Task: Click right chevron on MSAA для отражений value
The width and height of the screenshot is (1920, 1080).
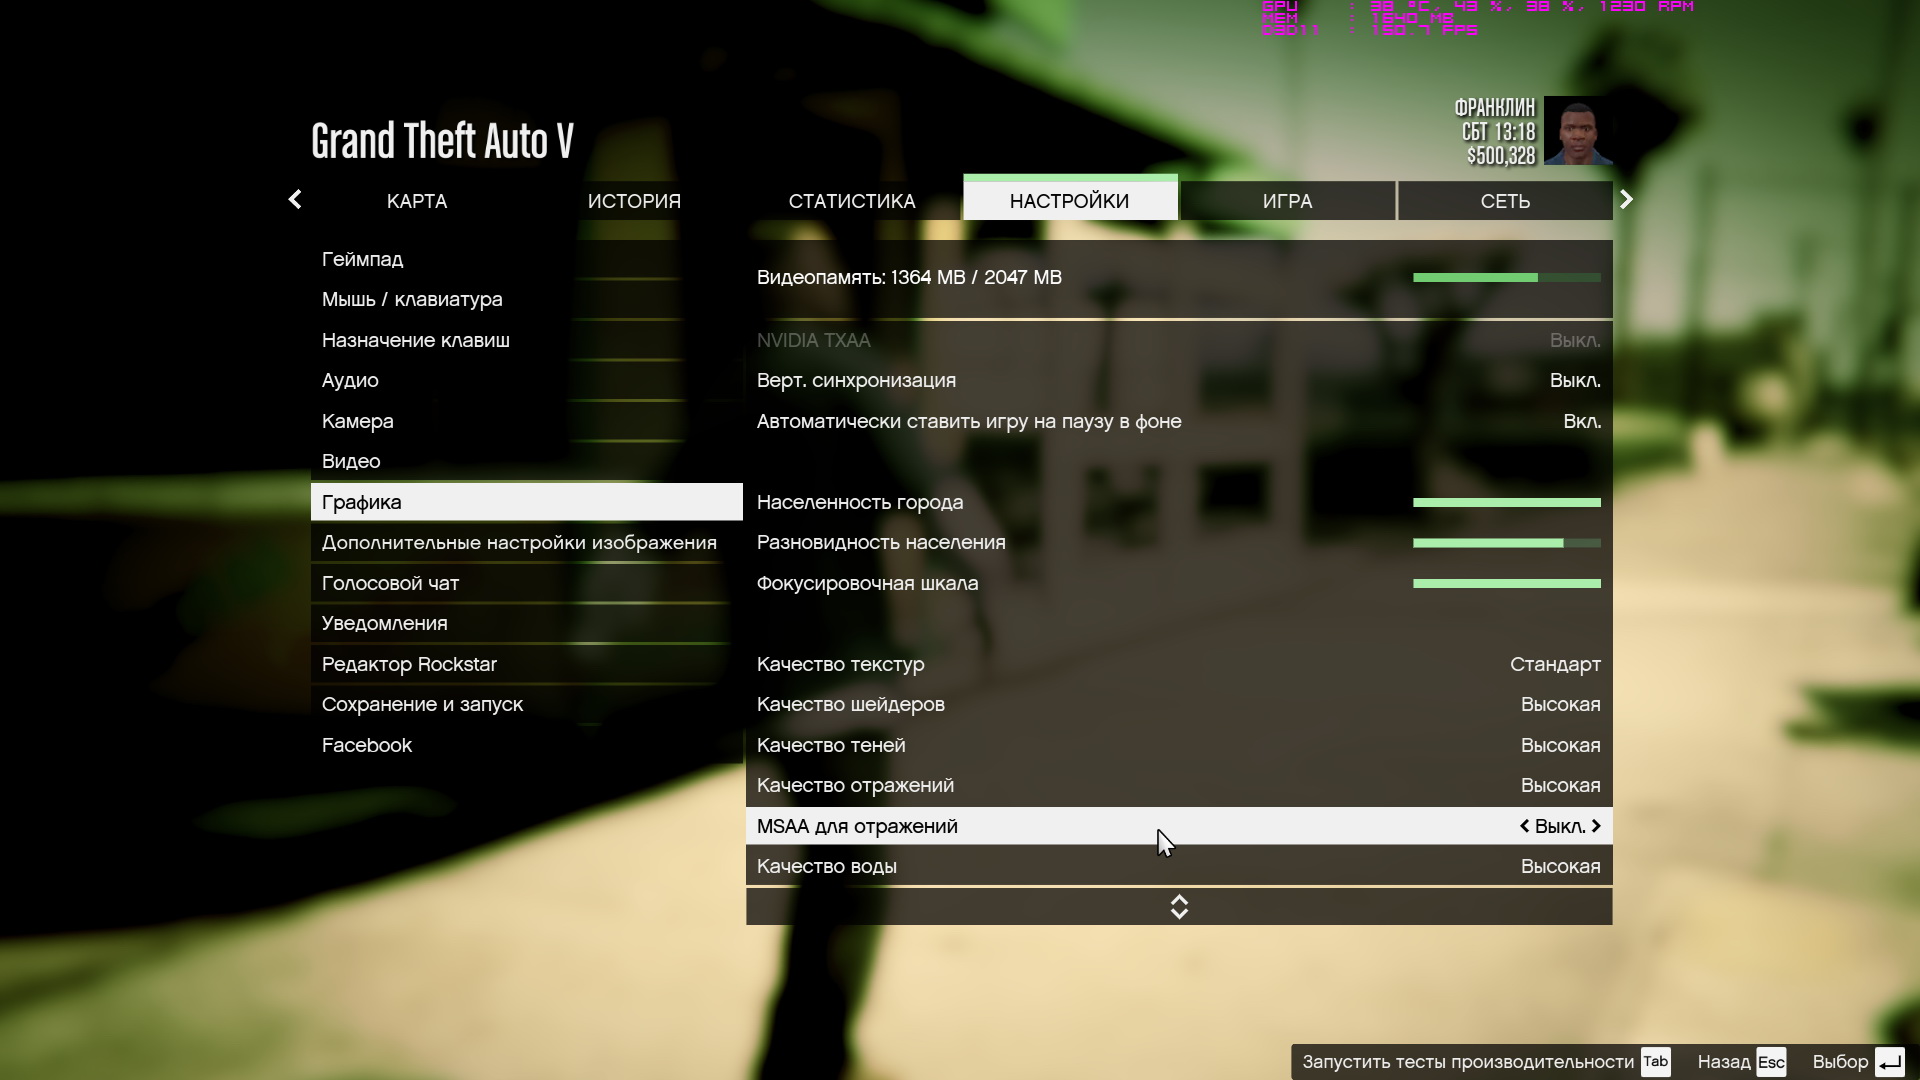Action: coord(1596,826)
